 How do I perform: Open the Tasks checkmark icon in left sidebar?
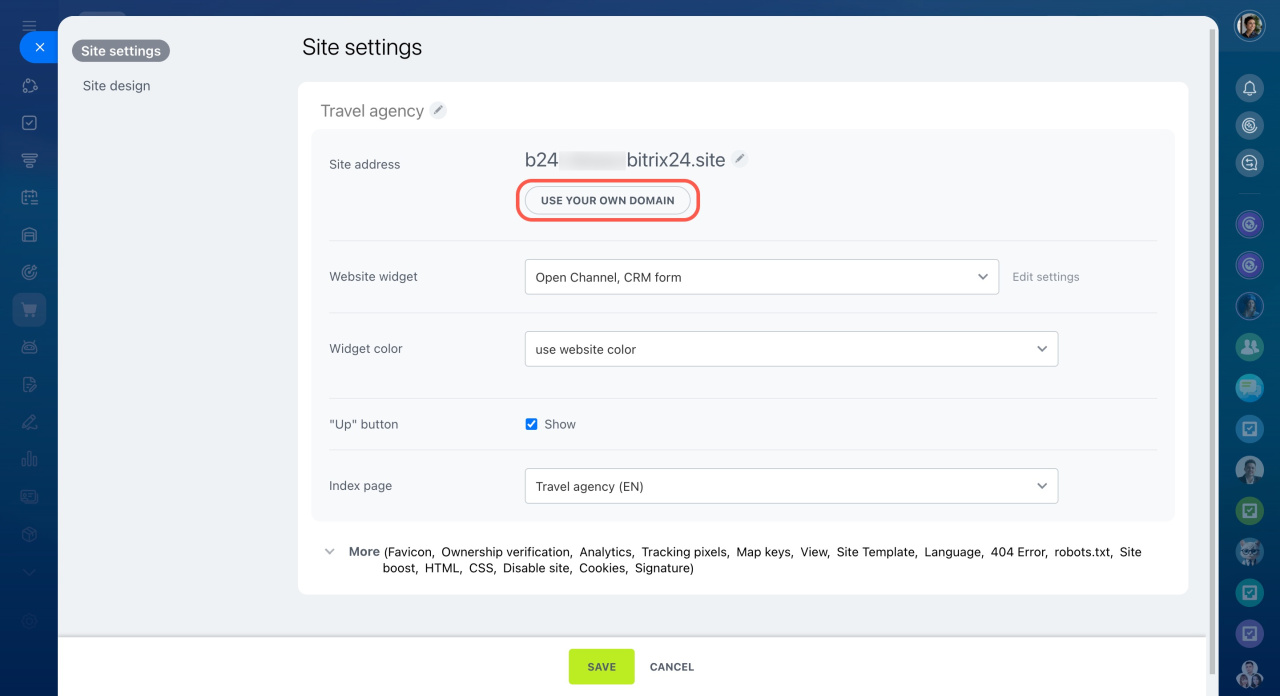pyautogui.click(x=29, y=123)
